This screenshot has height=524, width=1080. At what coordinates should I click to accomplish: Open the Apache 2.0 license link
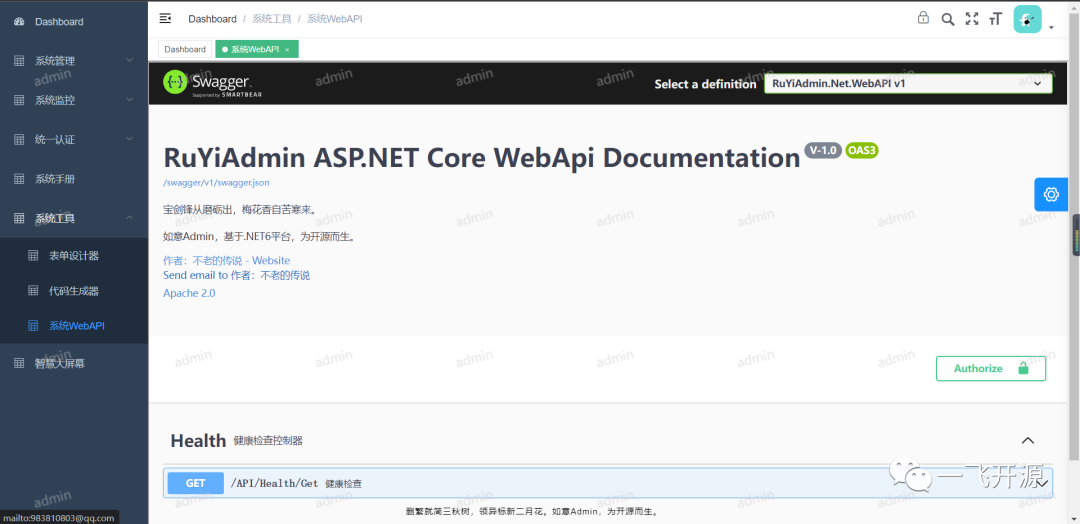click(x=189, y=293)
